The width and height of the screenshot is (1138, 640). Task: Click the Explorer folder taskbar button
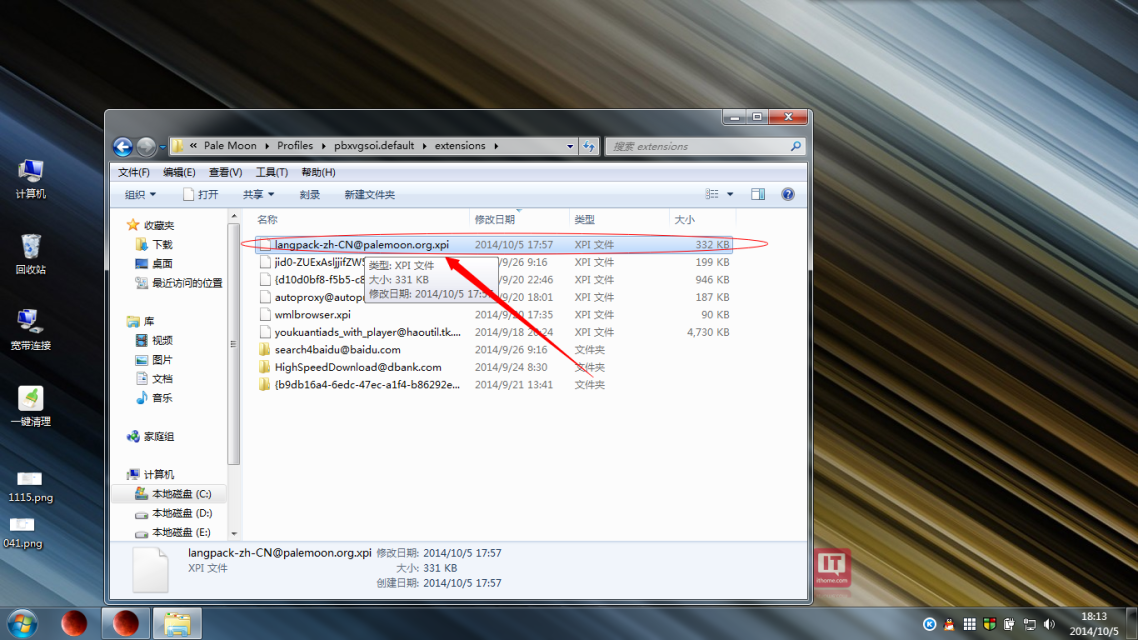177,623
